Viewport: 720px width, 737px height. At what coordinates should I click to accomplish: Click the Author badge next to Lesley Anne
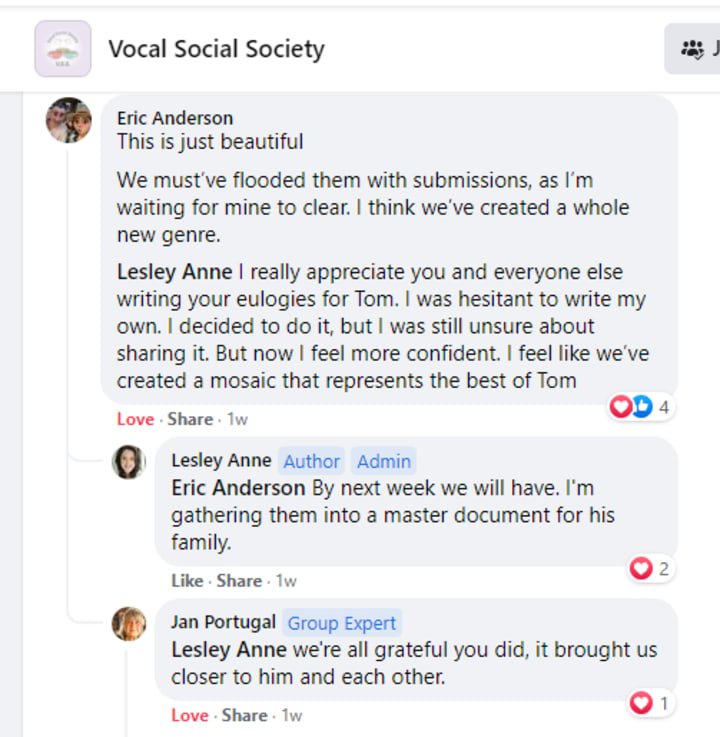tap(311, 461)
